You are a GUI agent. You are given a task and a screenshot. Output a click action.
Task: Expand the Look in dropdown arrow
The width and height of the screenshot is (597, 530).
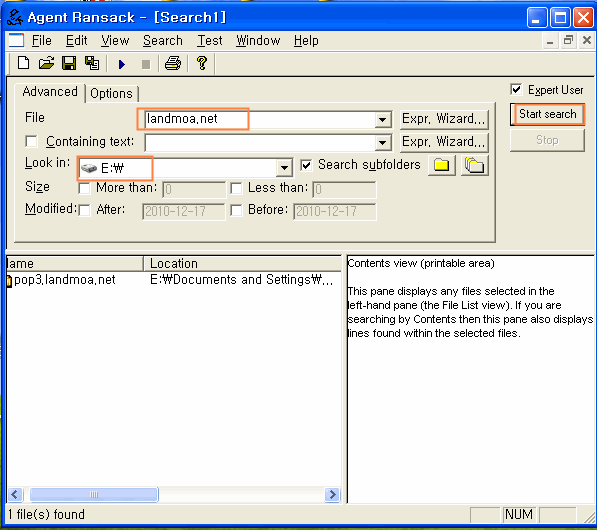(x=284, y=168)
